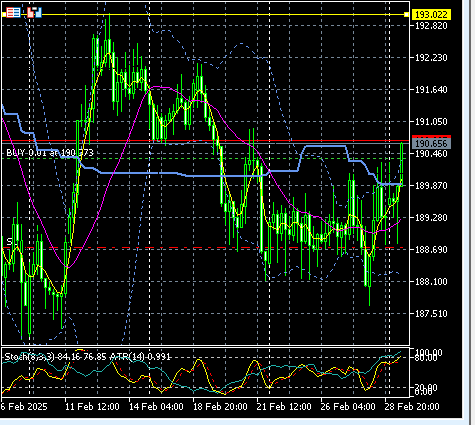This screenshot has width=475, height=425.
Task: Click the 188.100 price scale value
Action: coord(431,282)
